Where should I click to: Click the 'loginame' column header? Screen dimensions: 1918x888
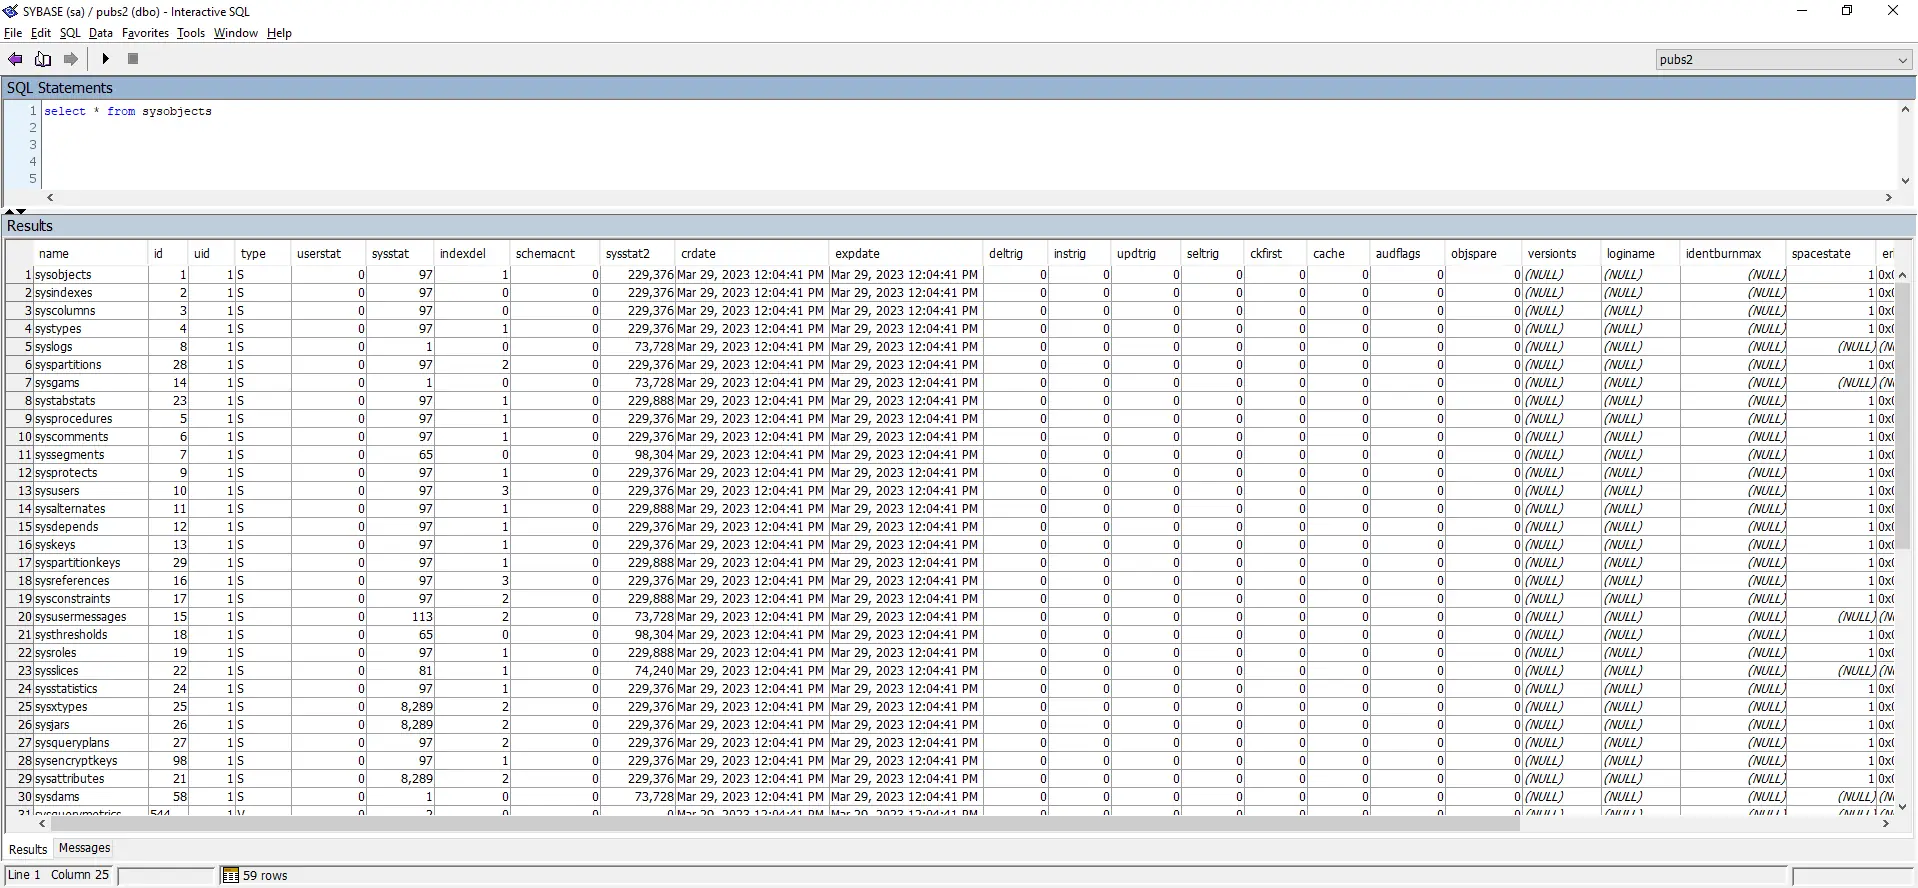coord(1641,254)
